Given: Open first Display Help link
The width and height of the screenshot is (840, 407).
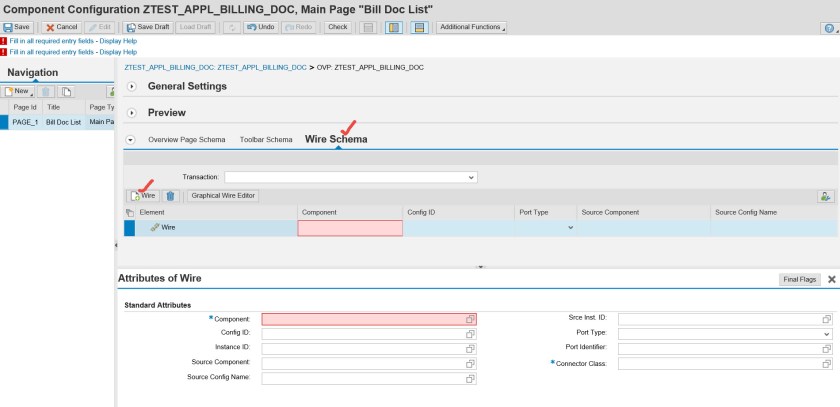Looking at the screenshot, I should (118, 41).
